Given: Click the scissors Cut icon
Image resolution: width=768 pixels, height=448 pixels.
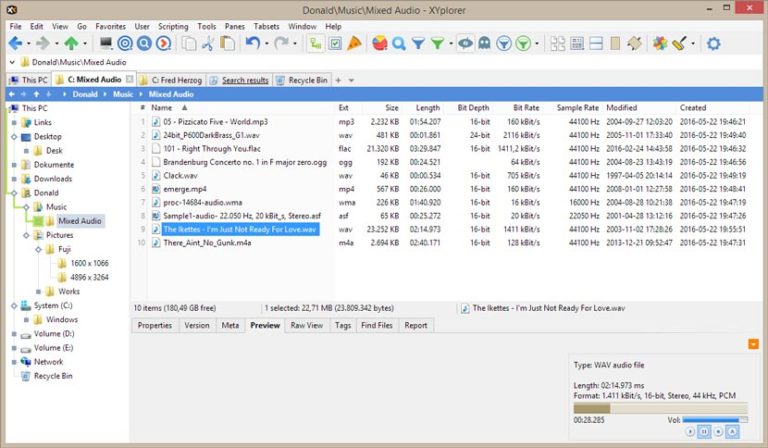Looking at the screenshot, I should pyautogui.click(x=208, y=44).
